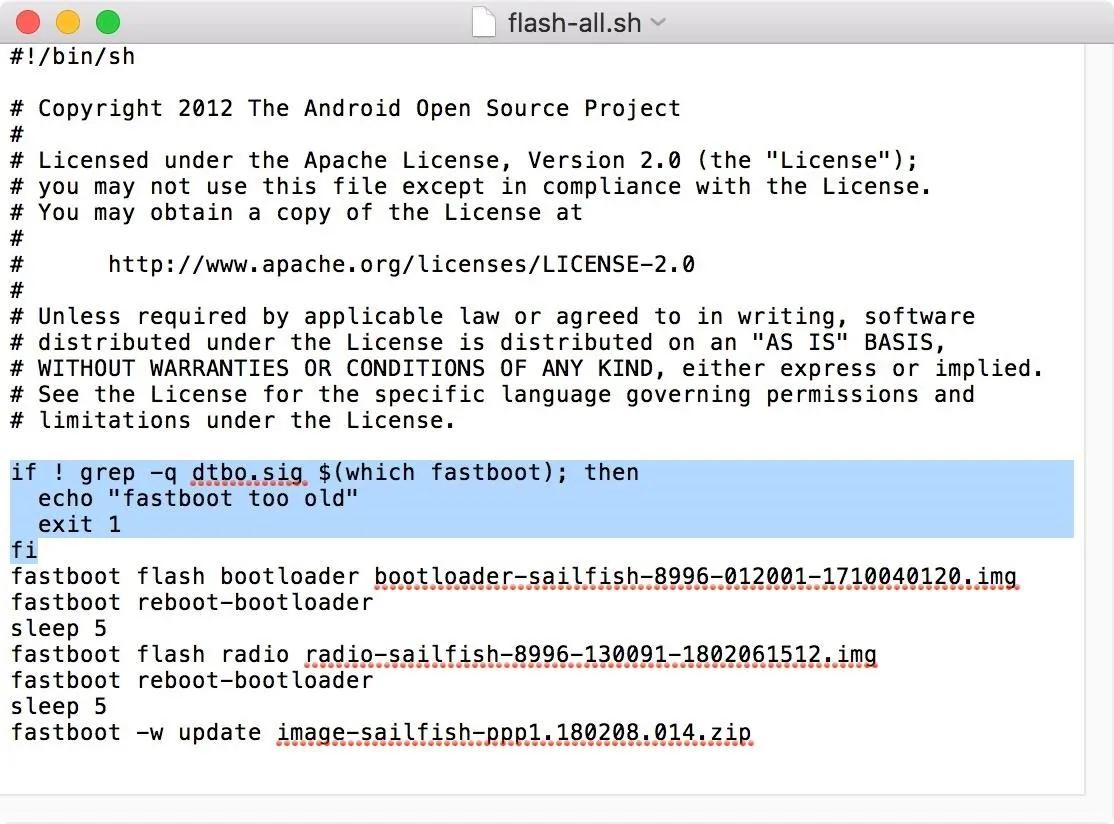1114x824 pixels.
Task: Click the image-sailfish-ppp1.180208.014.zip filename
Action: [514, 733]
